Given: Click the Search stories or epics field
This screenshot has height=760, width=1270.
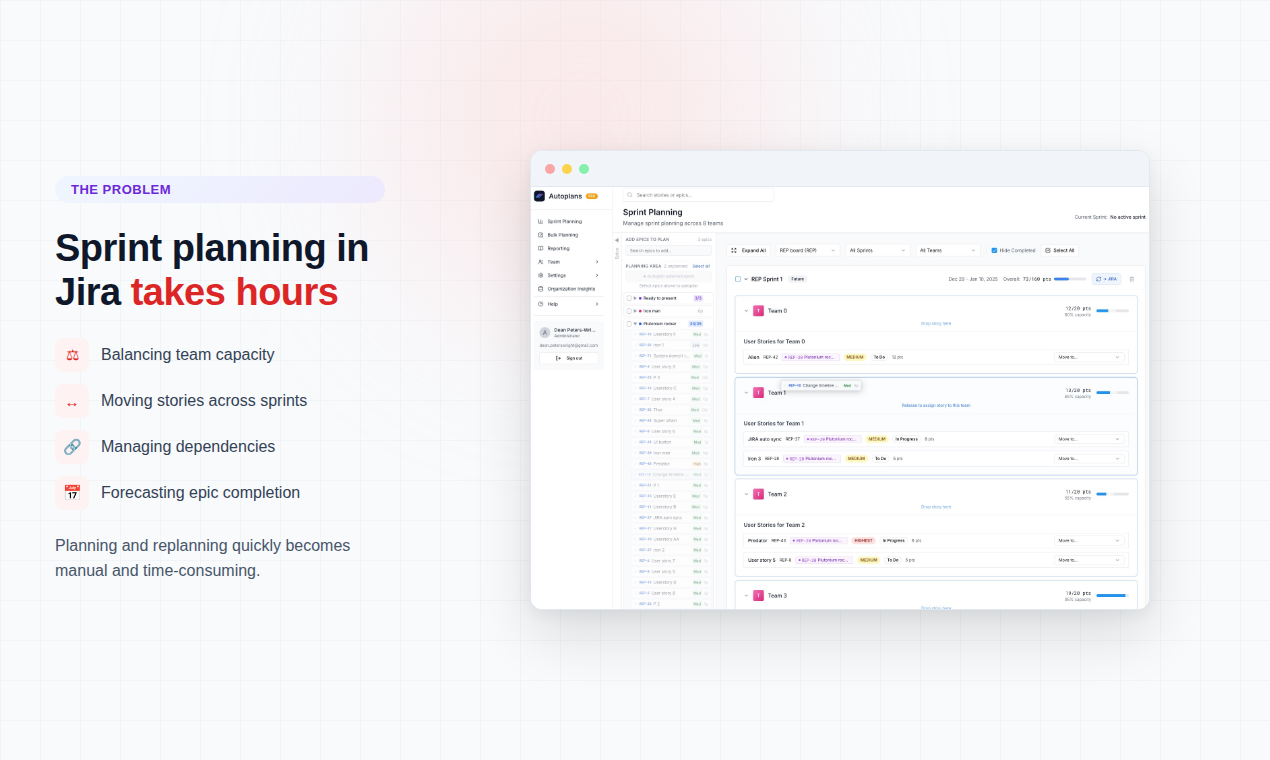Looking at the screenshot, I should coord(698,195).
